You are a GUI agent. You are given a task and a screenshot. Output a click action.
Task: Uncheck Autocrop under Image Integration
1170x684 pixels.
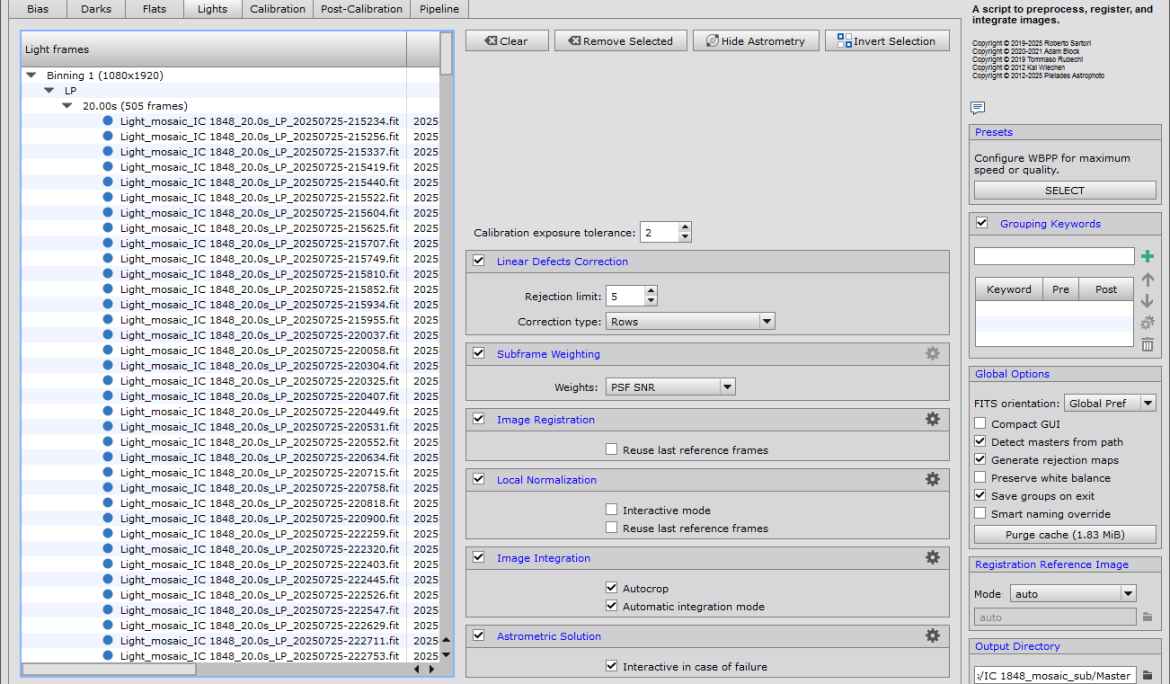(x=612, y=588)
